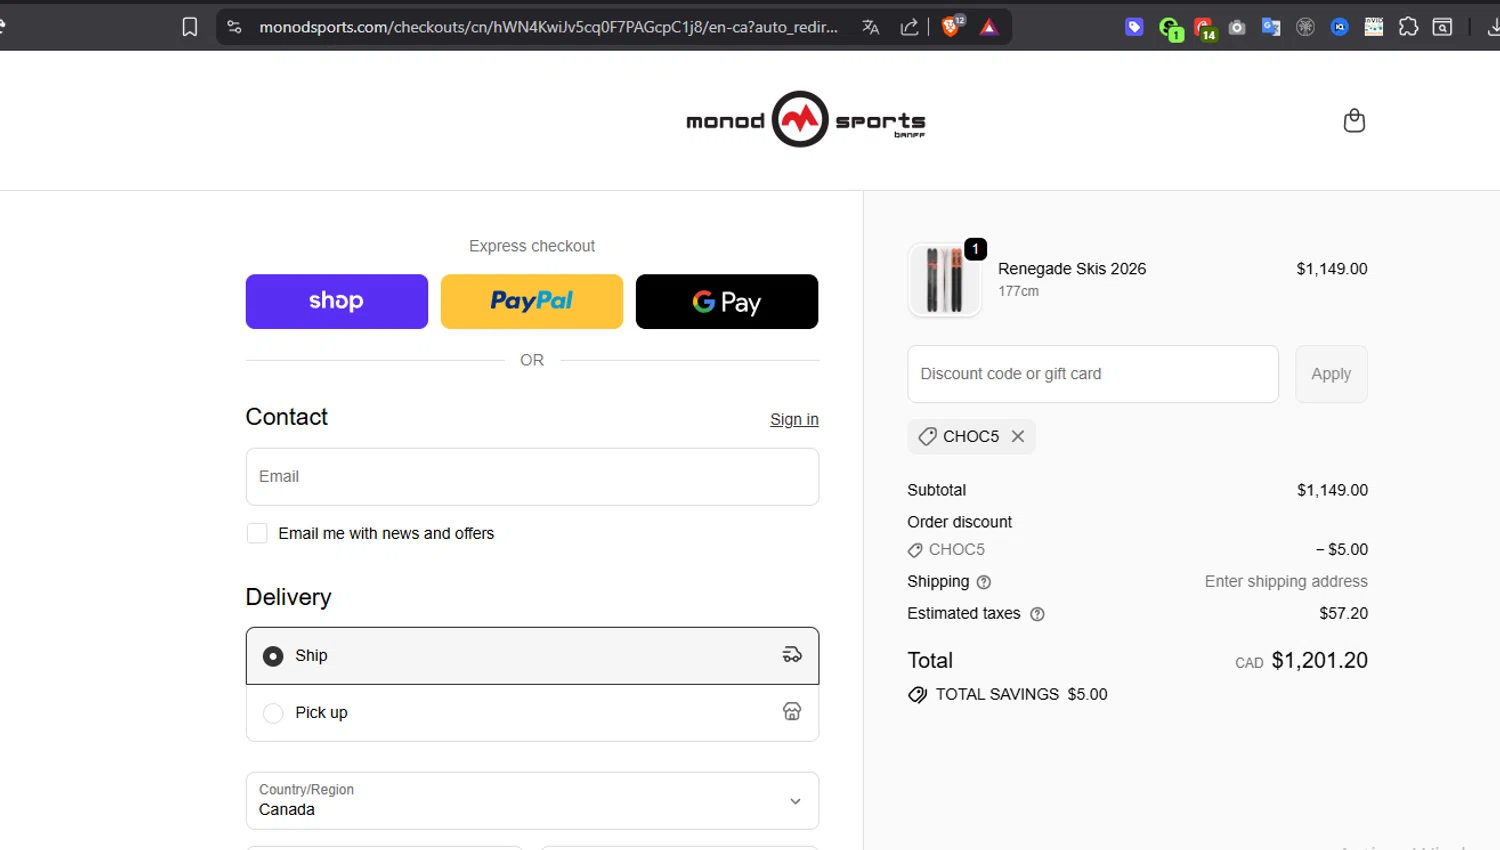Screen dimensions: 1500x850
Task: Click the gray circular extension icon
Action: click(x=1305, y=27)
